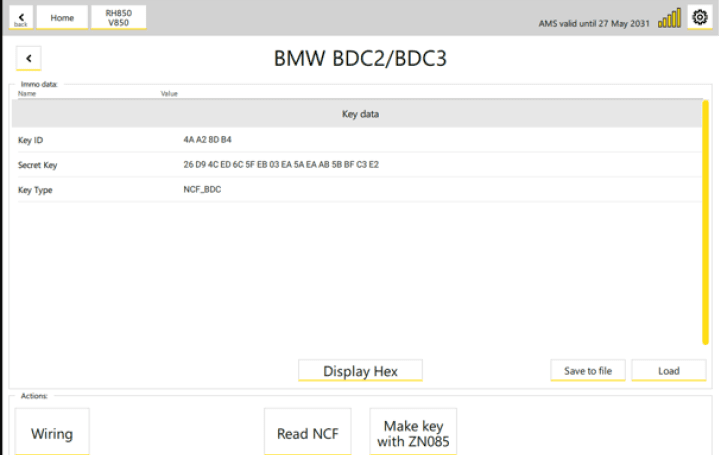Open the Wiring action

[x=52, y=432]
